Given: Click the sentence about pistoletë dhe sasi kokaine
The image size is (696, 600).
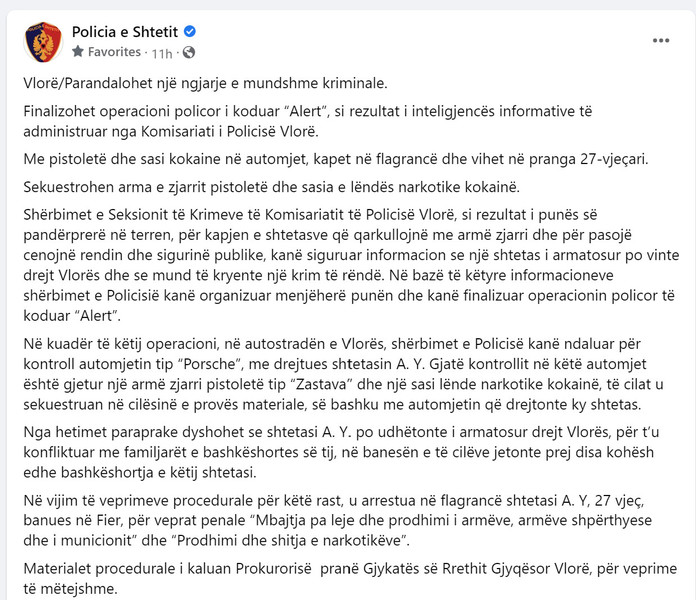Looking at the screenshot, I should pos(336,159).
